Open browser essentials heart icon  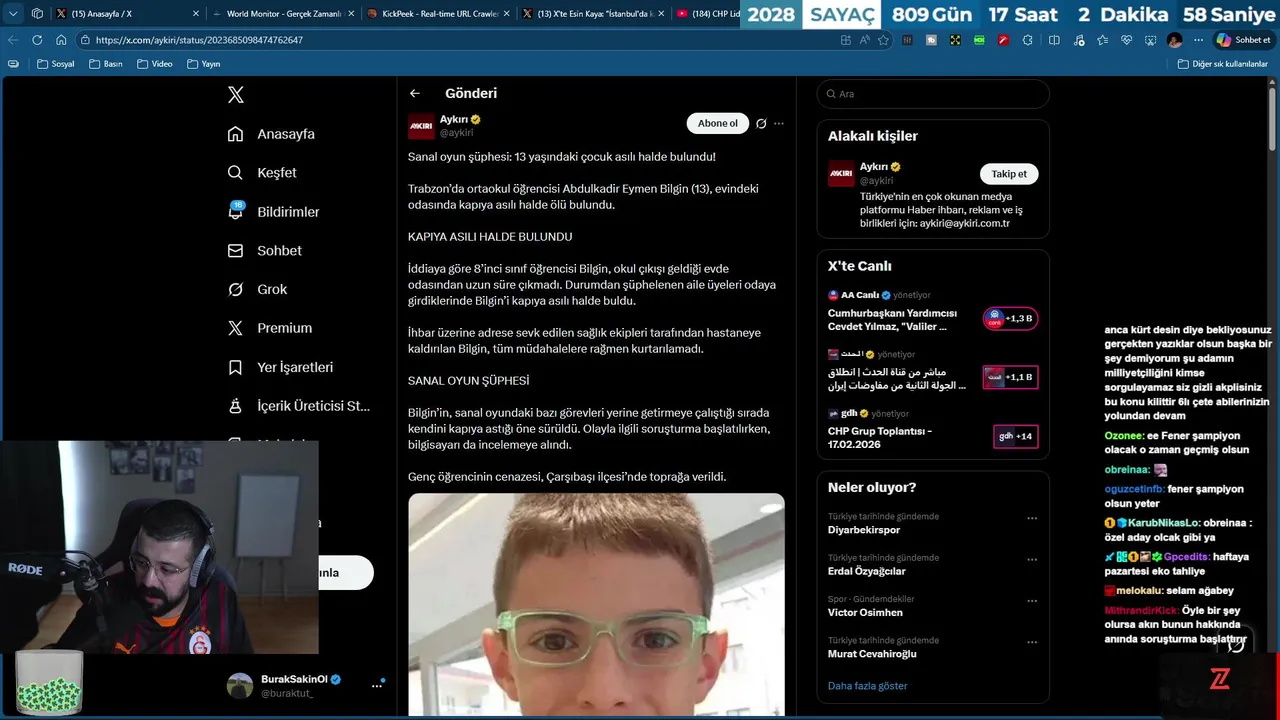1126,40
